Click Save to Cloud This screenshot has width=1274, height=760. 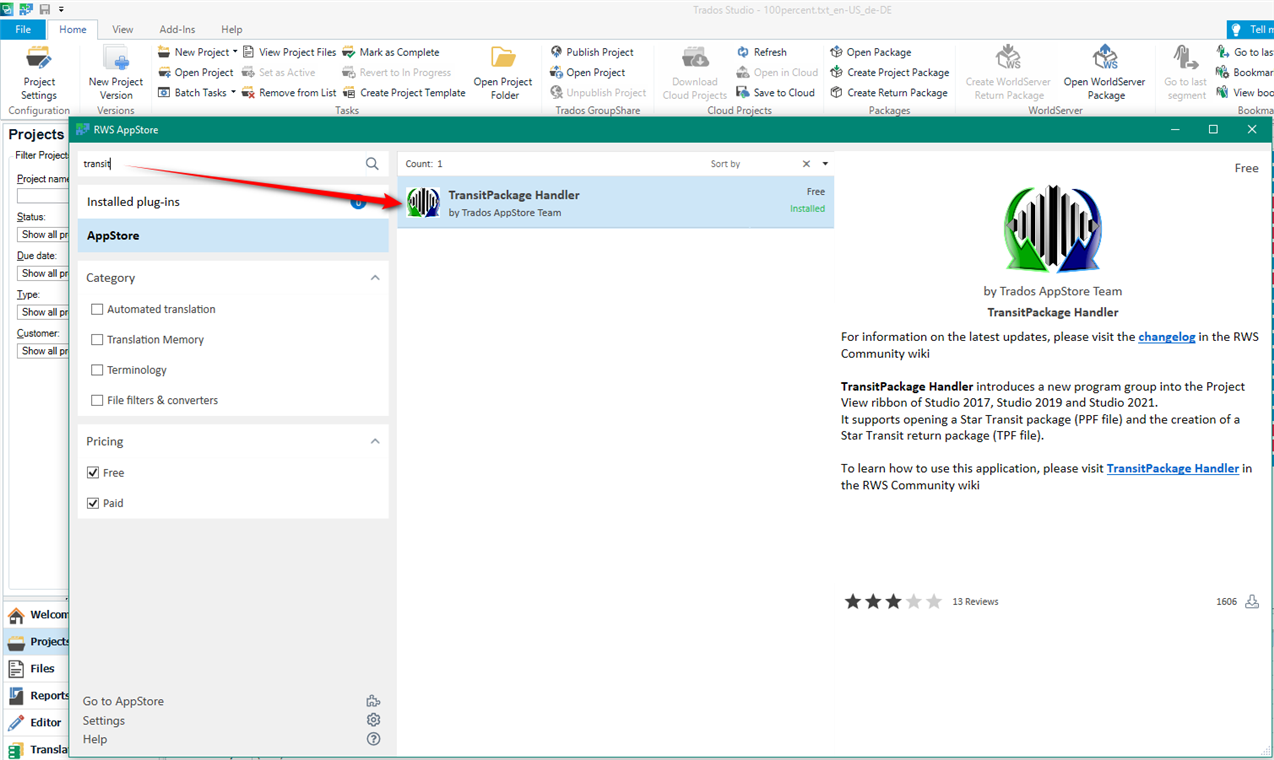click(x=776, y=92)
